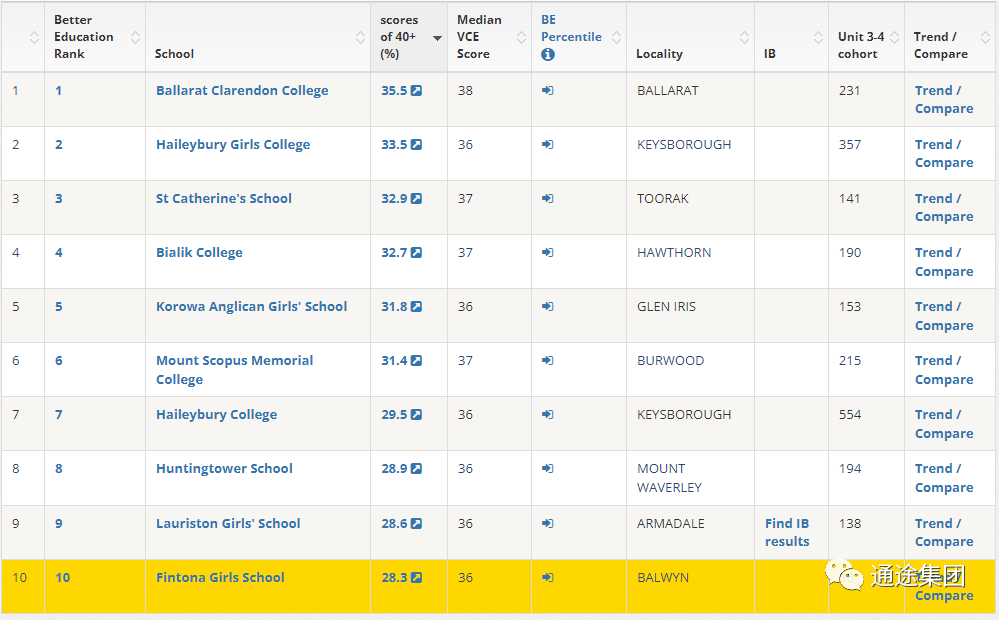Click Better Education Rank link 1
Image resolution: width=999 pixels, height=620 pixels.
coord(59,90)
